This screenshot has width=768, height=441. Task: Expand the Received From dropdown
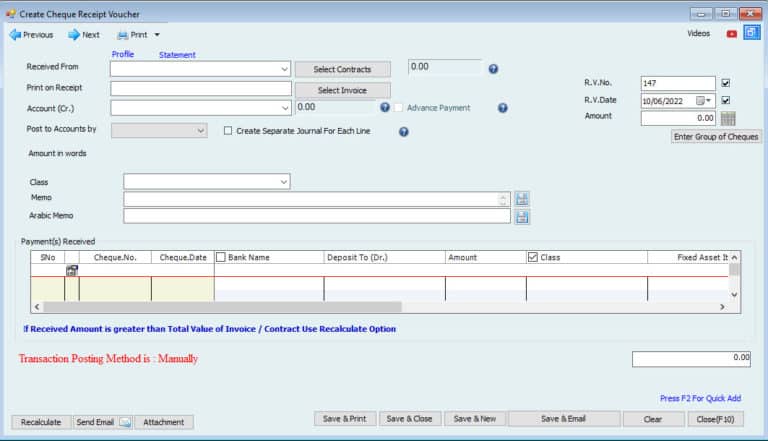(285, 69)
